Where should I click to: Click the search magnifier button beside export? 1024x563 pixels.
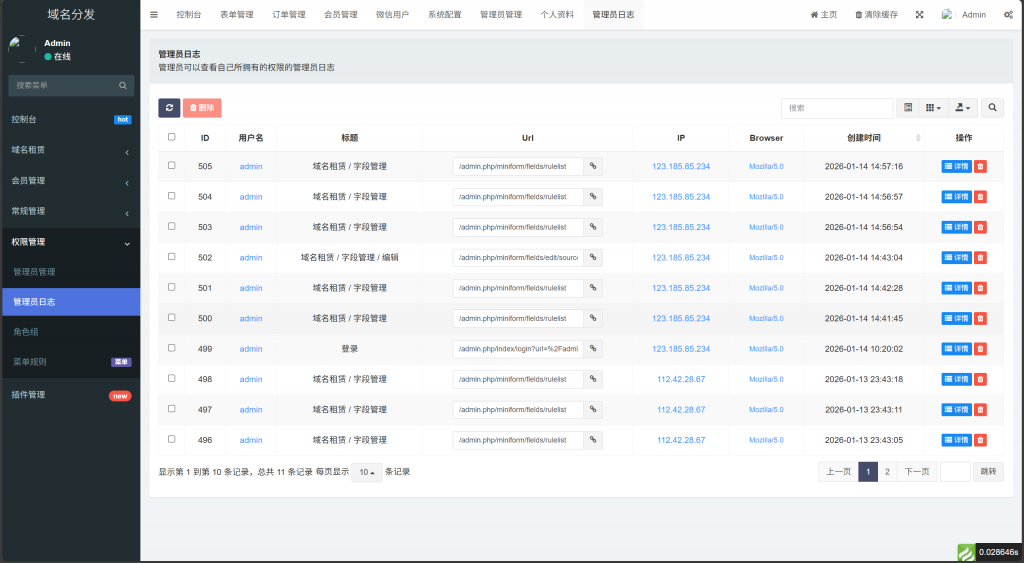[993, 108]
